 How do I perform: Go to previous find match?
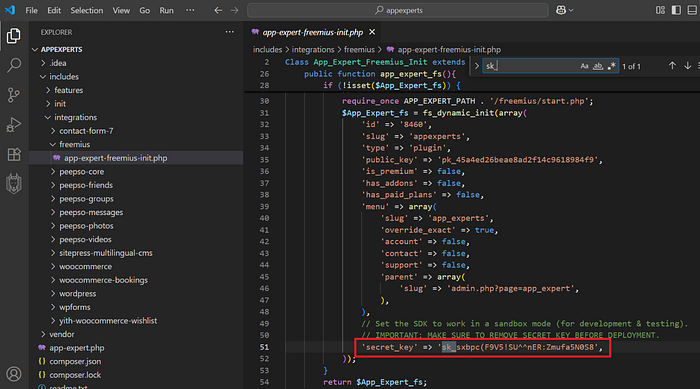[x=672, y=66]
